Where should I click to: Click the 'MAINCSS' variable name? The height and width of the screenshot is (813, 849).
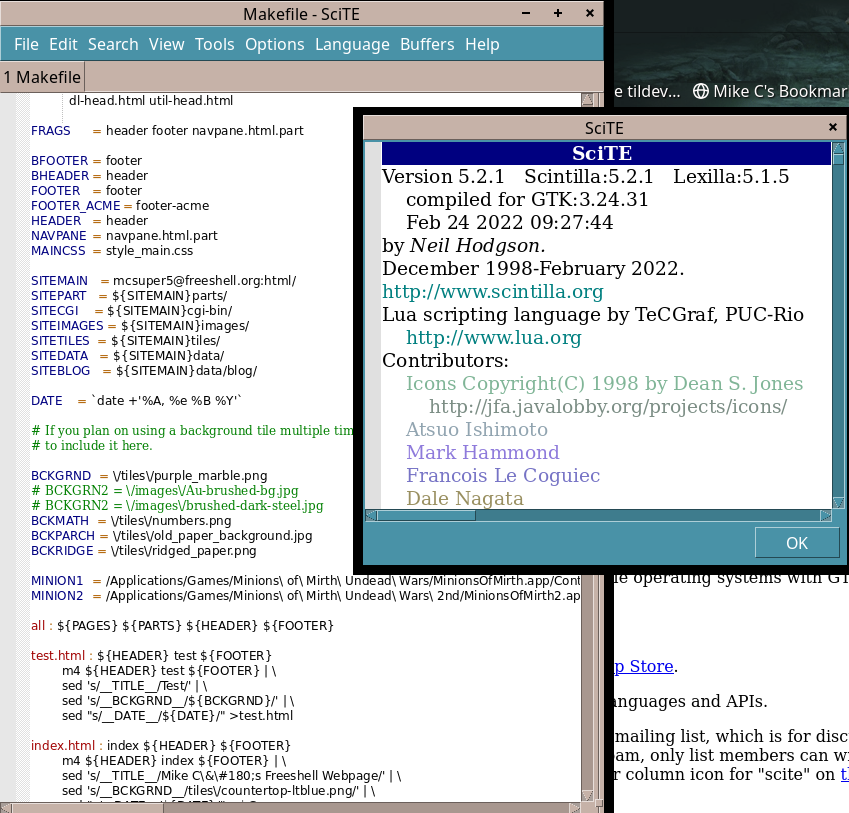coord(58,251)
